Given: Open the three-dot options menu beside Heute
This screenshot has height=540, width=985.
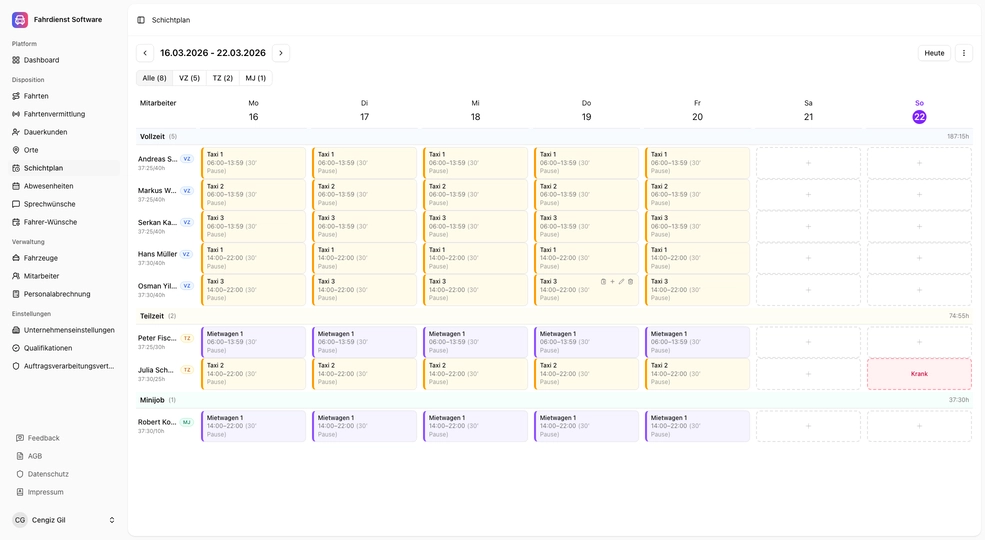Looking at the screenshot, I should point(964,53).
